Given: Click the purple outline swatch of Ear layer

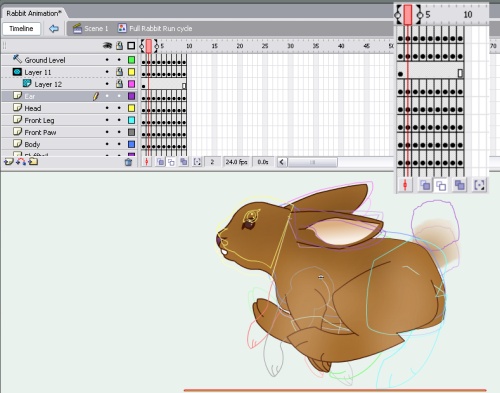Looking at the screenshot, I should tap(131, 96).
